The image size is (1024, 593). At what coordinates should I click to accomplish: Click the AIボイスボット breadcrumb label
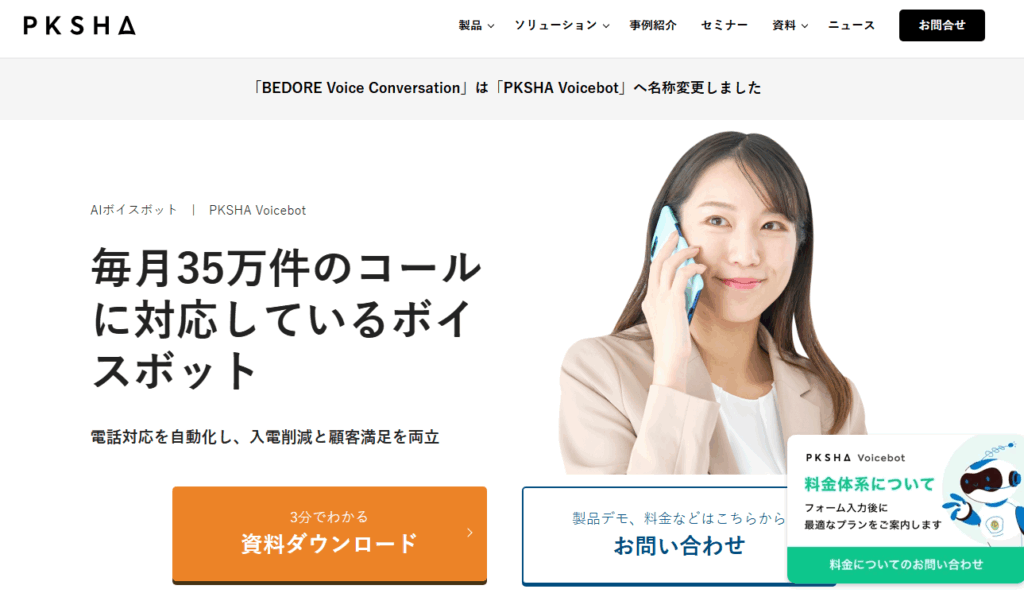pyautogui.click(x=134, y=210)
